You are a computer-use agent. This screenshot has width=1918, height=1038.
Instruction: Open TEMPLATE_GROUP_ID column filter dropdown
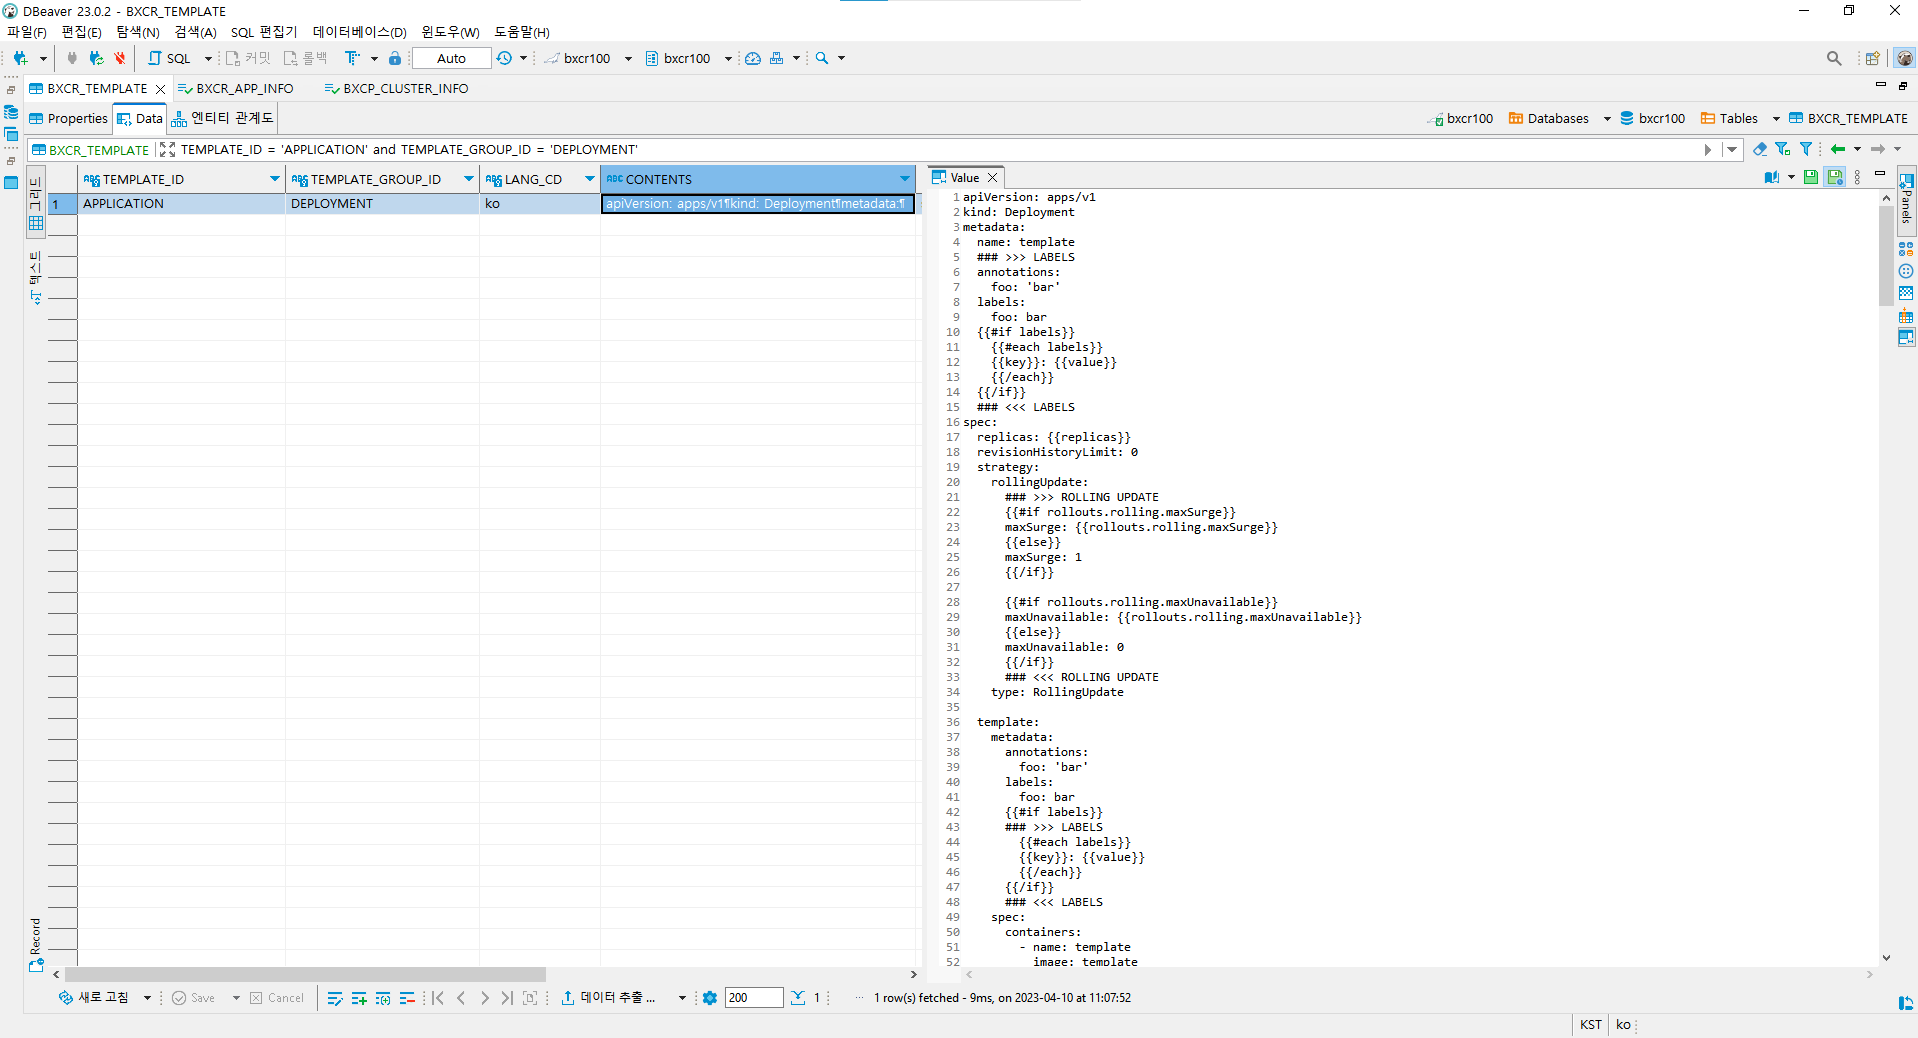pyautogui.click(x=468, y=179)
